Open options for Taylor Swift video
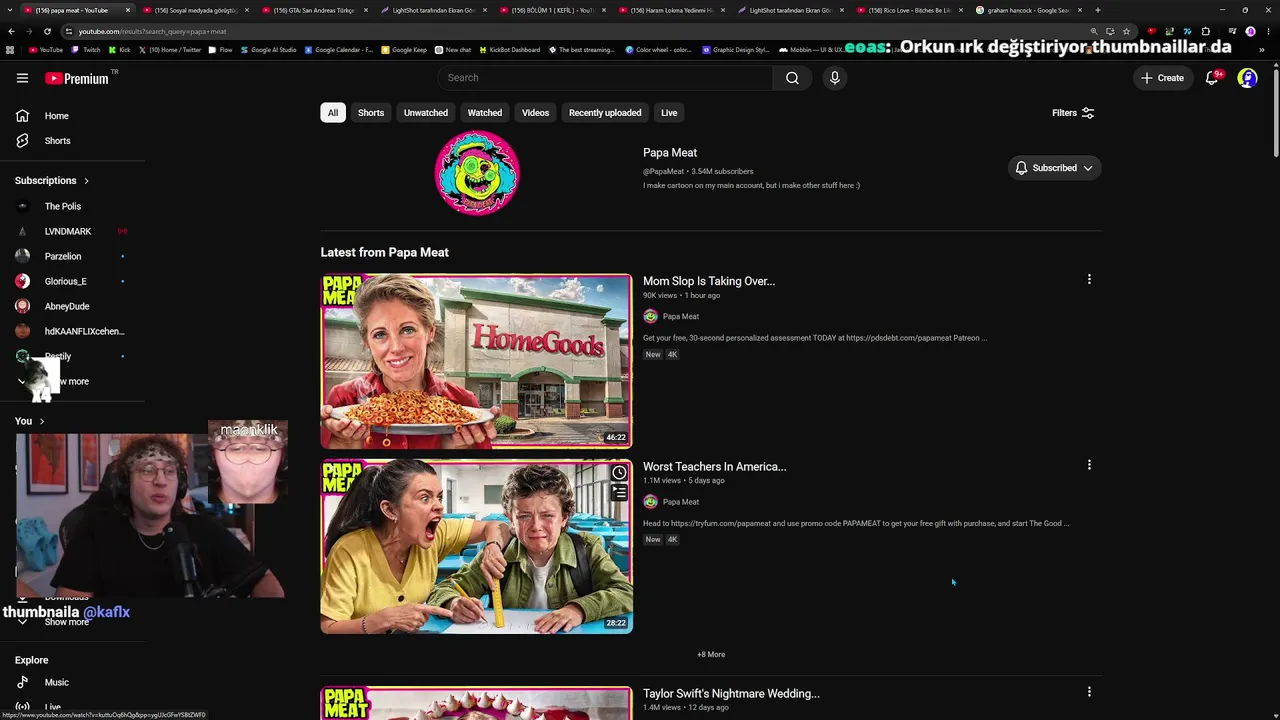The height and width of the screenshot is (720, 1280). 1089,692
